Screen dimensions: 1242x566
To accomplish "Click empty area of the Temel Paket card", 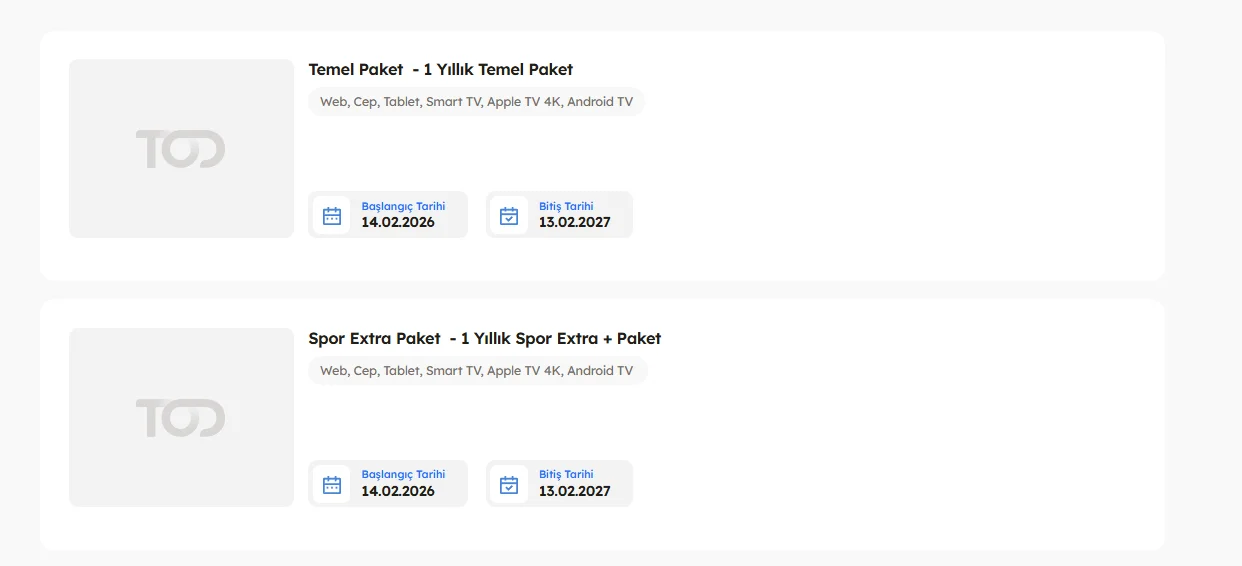I will [x=900, y=160].
